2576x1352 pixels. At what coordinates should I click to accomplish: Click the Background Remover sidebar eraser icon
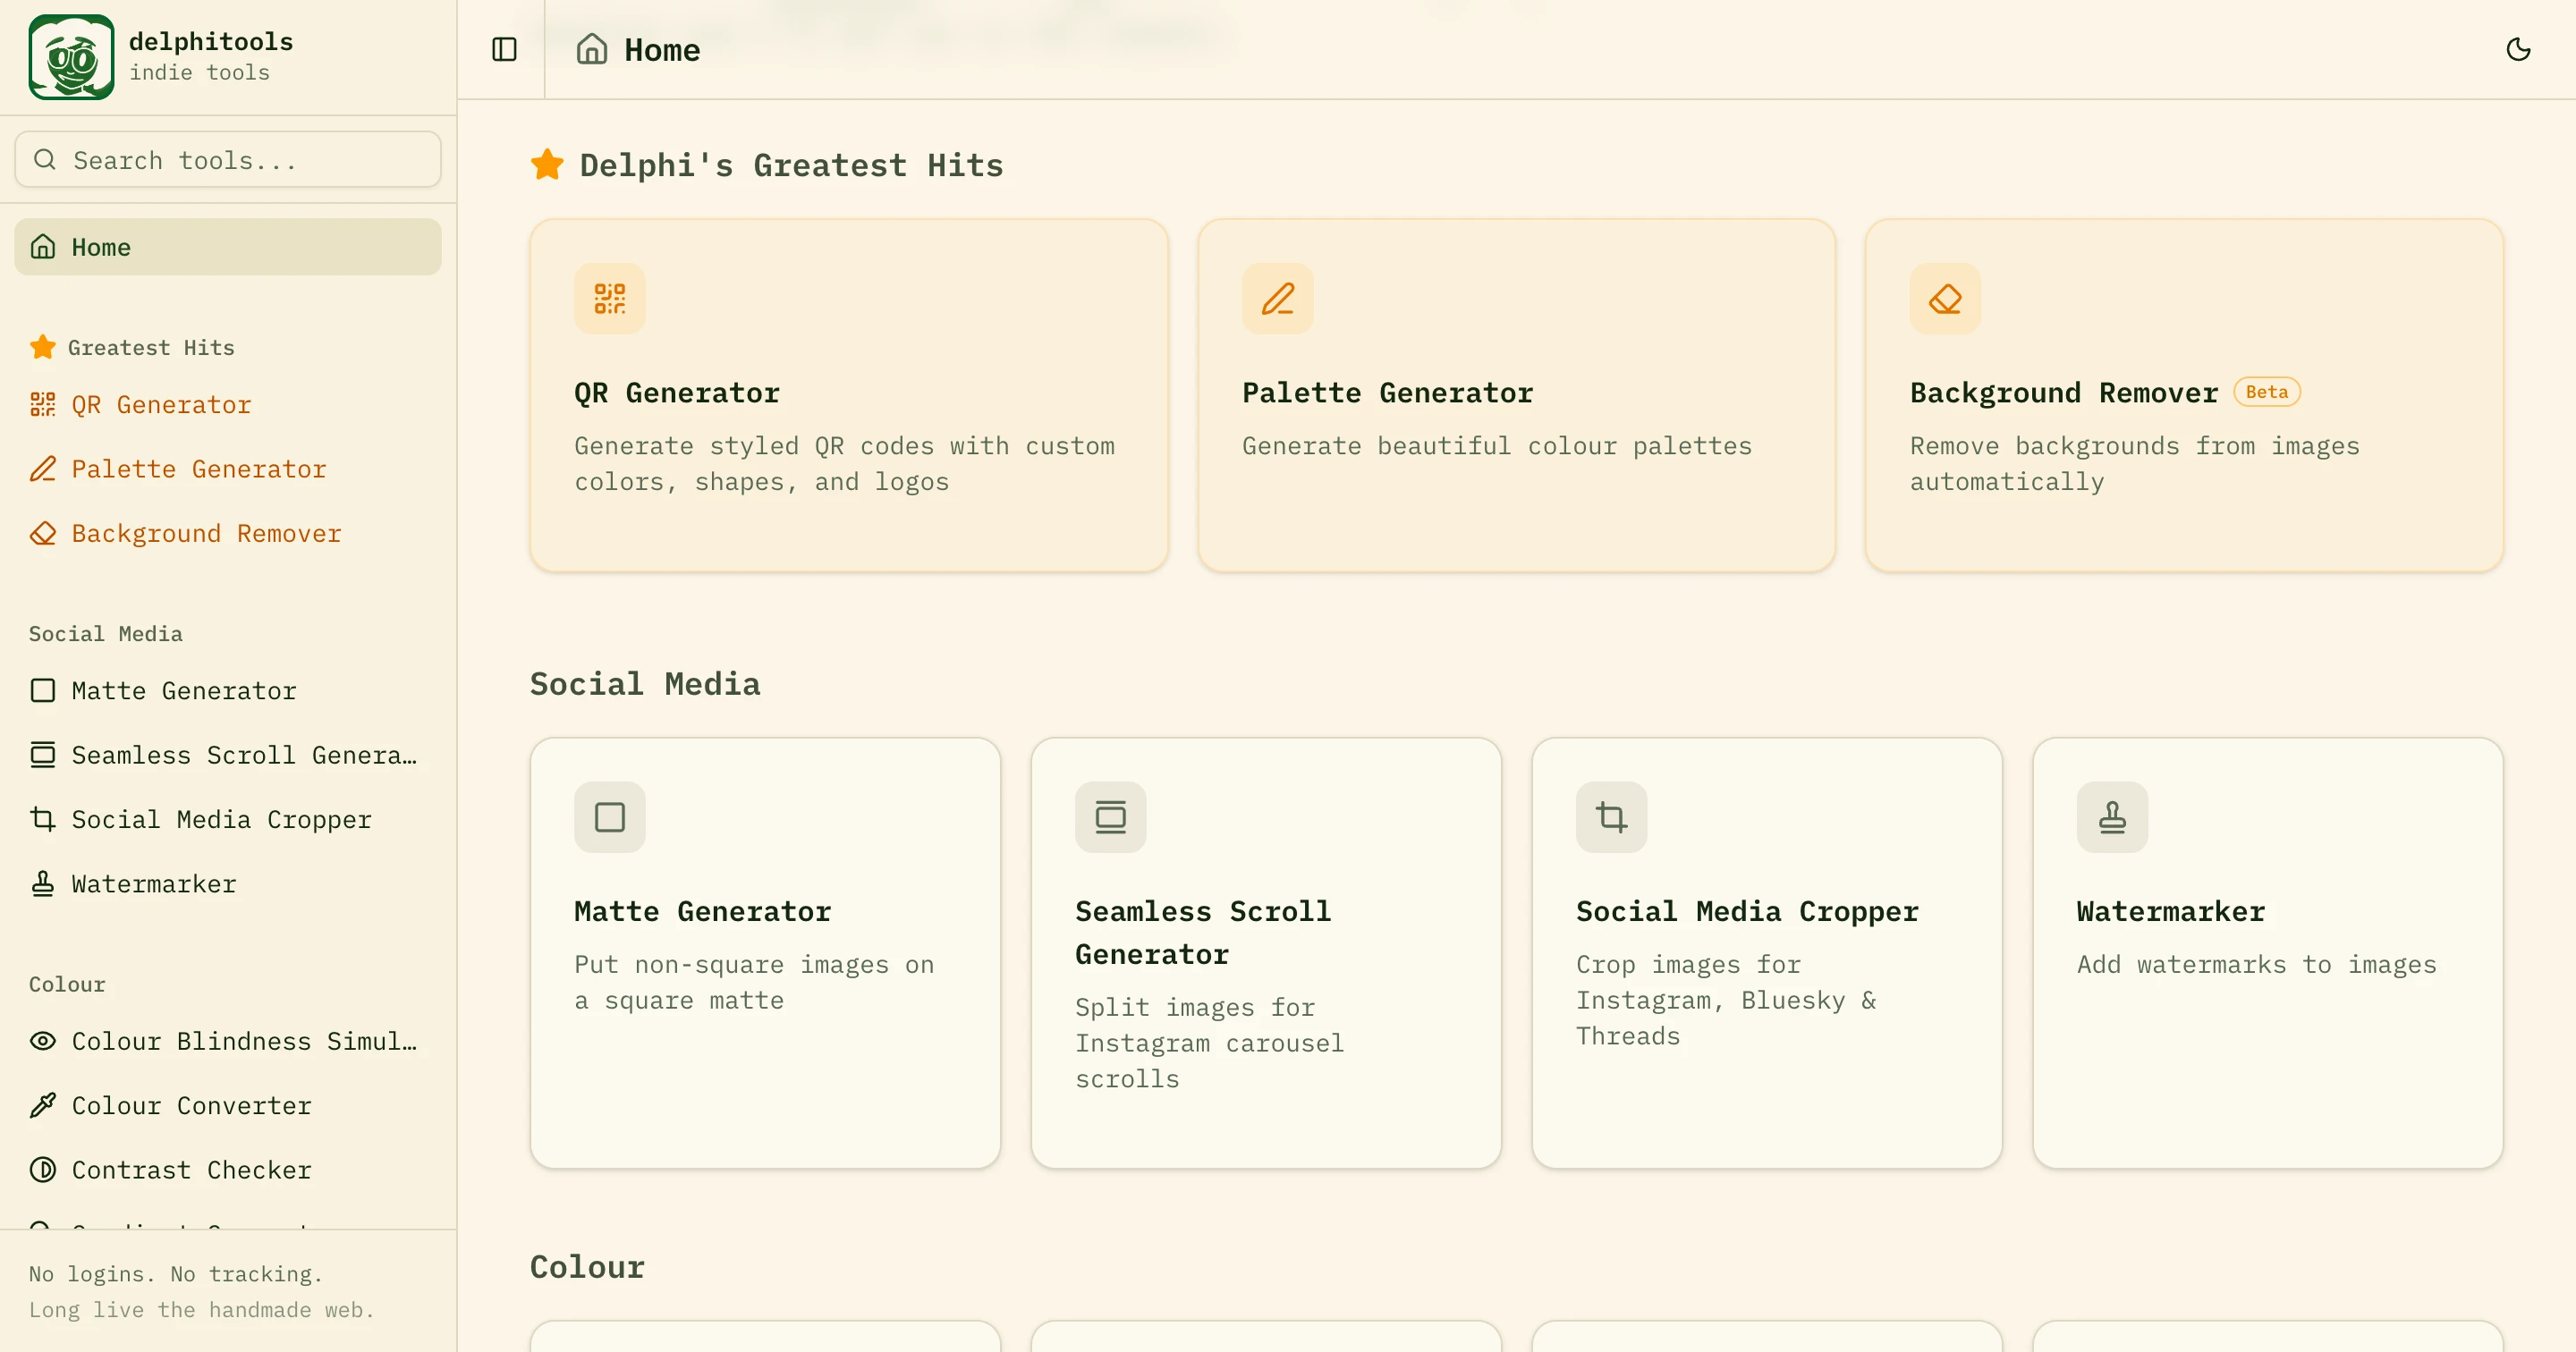click(43, 533)
